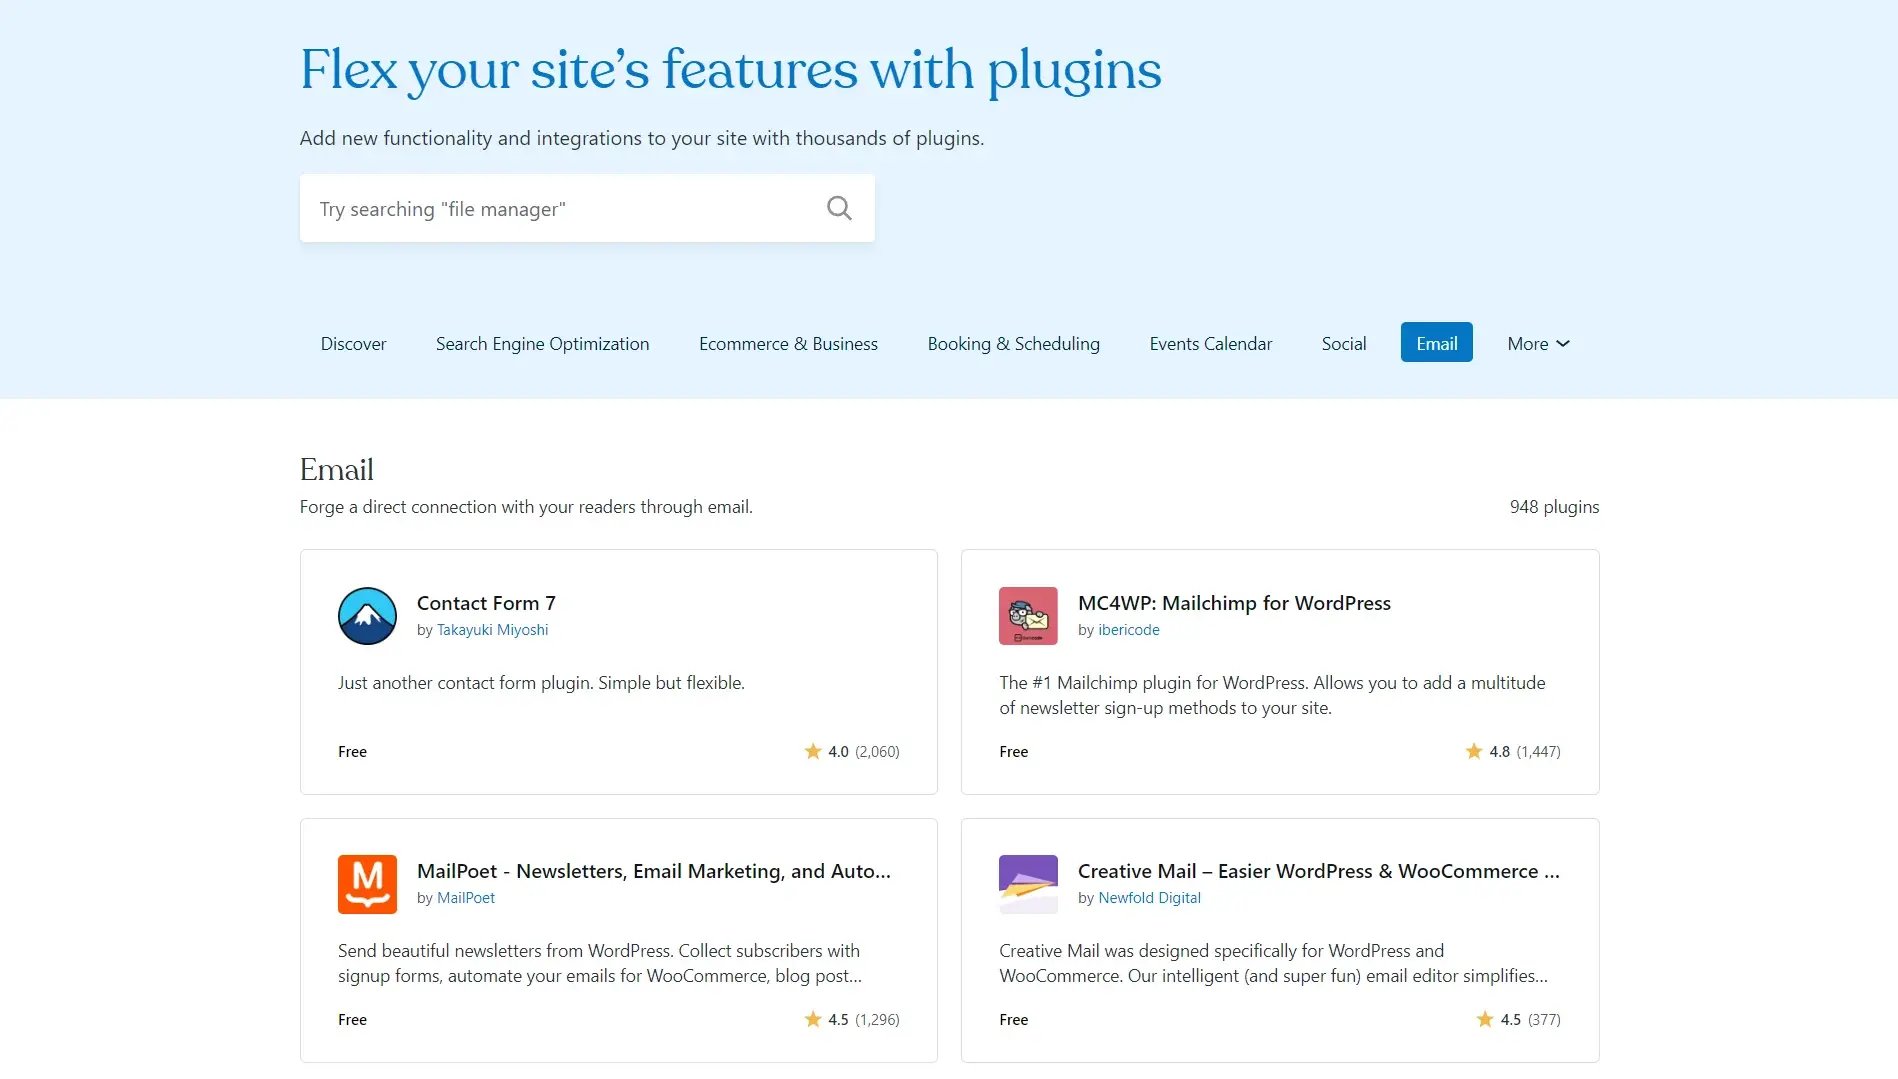
Task: Switch to the Discover tab
Action: point(353,343)
